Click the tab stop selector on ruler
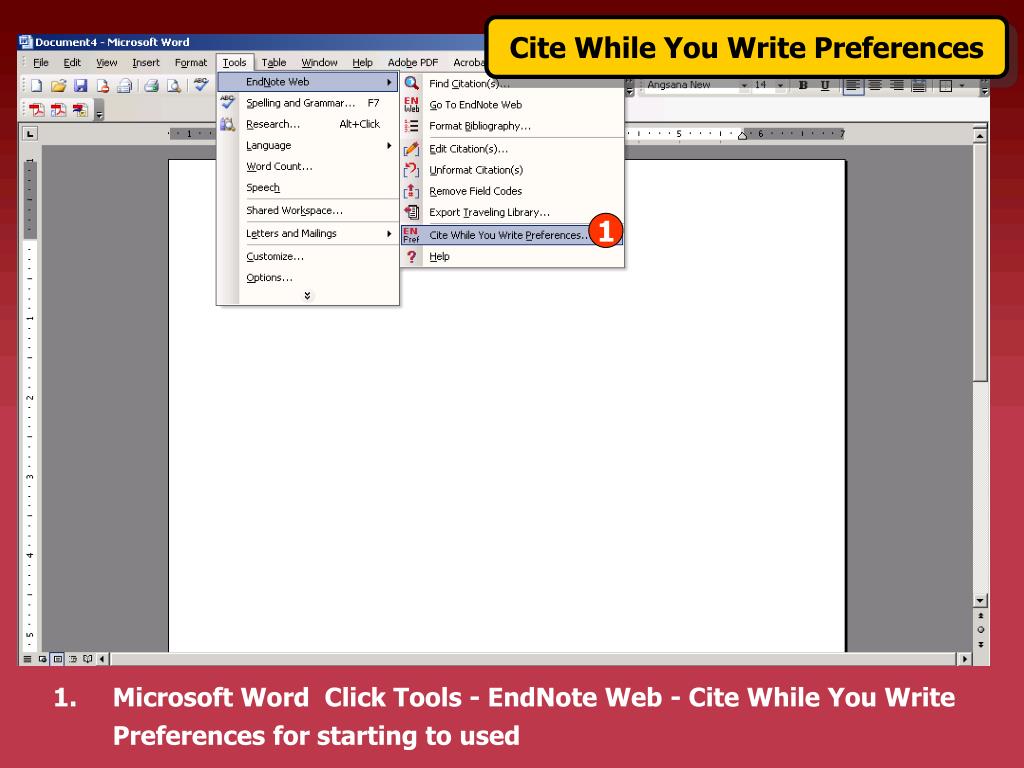Viewport: 1024px width, 768px height. (x=30, y=134)
